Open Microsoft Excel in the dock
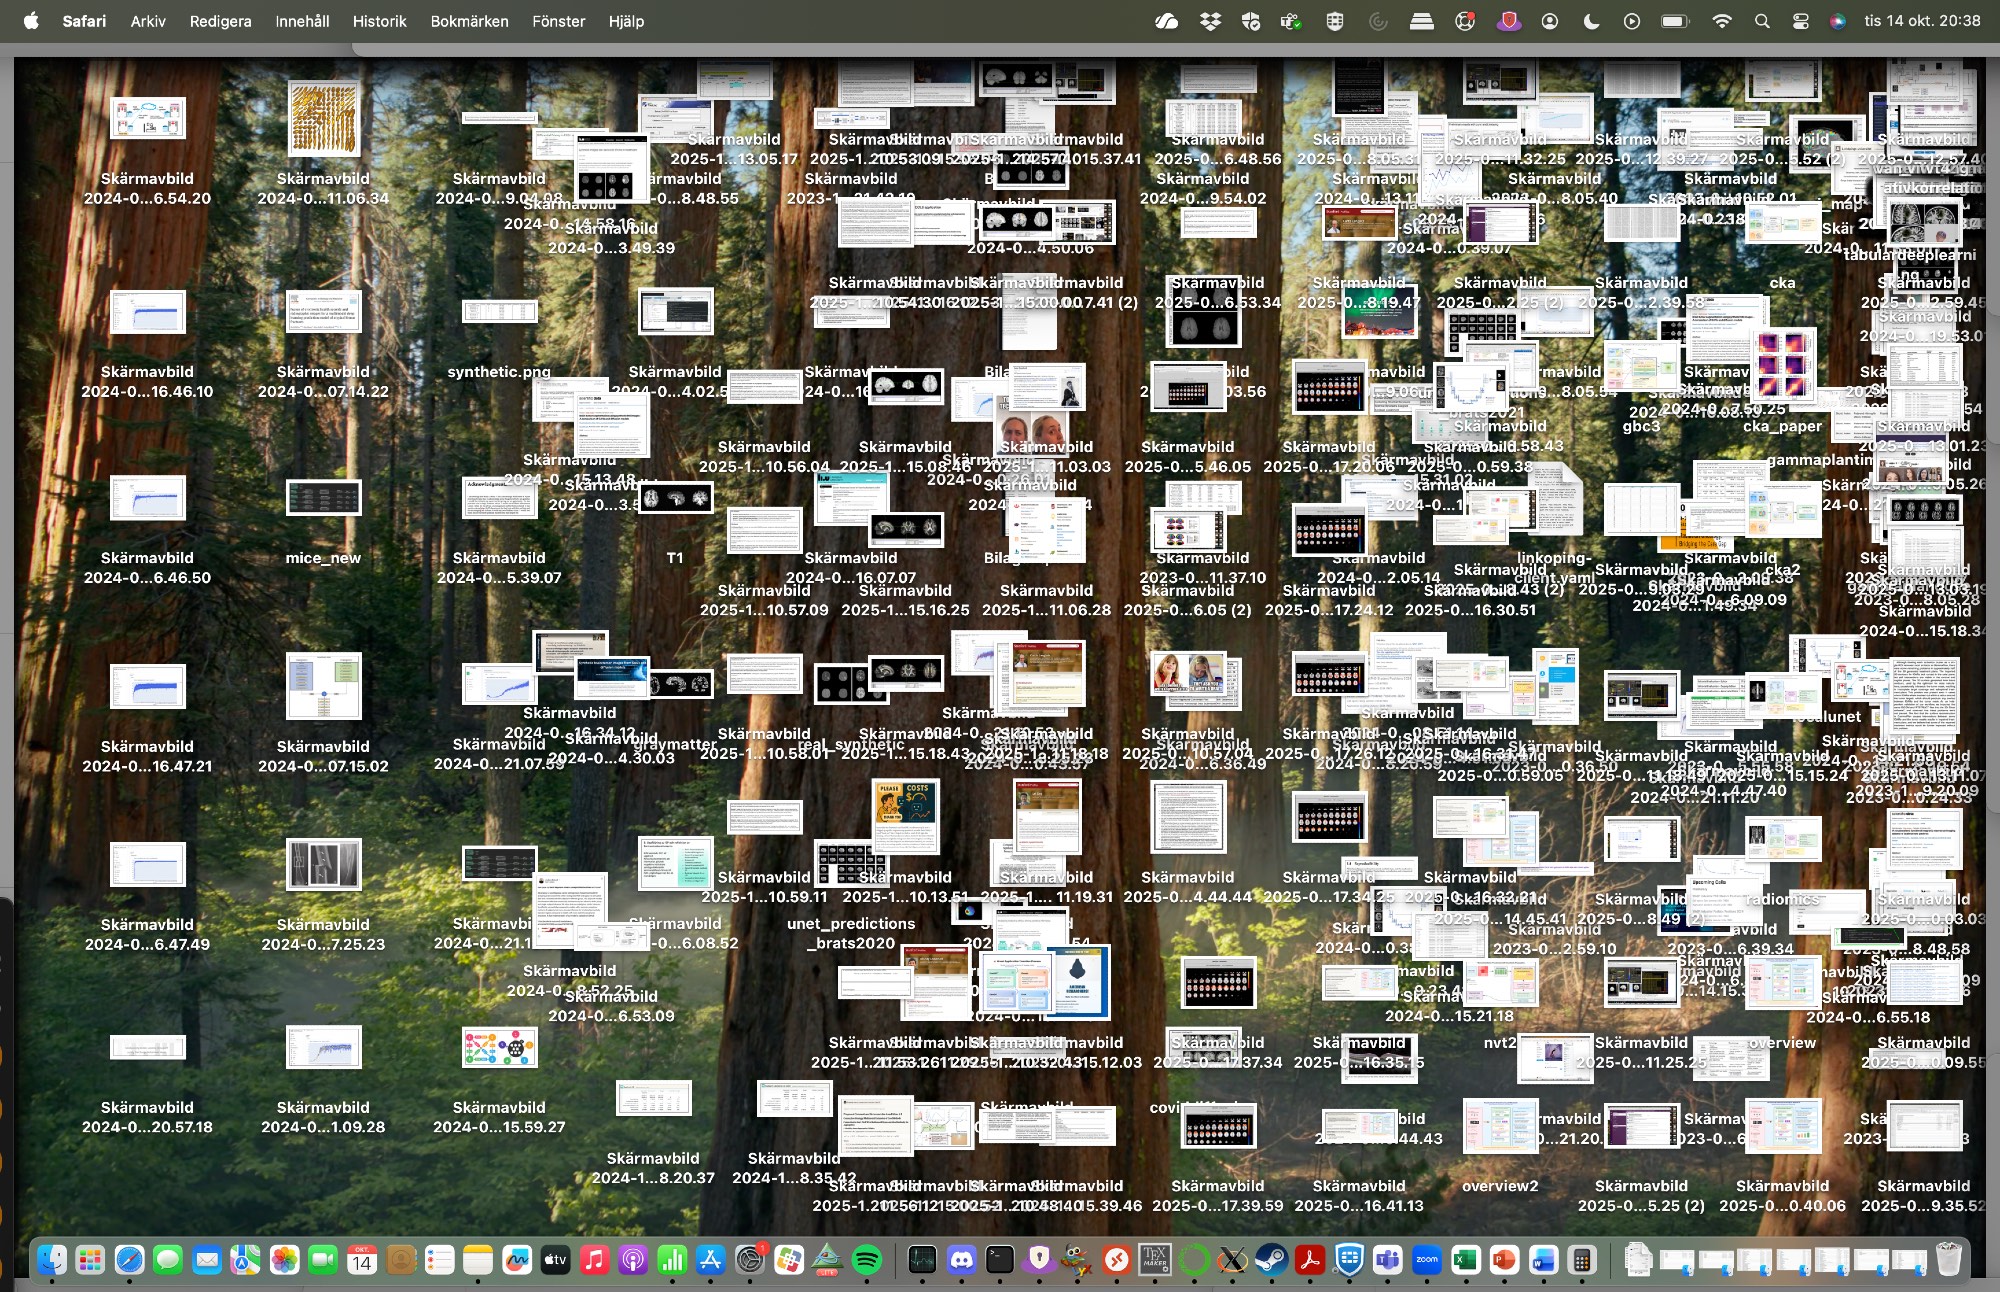Viewport: 2000px width, 1292px height. tap(1465, 1260)
